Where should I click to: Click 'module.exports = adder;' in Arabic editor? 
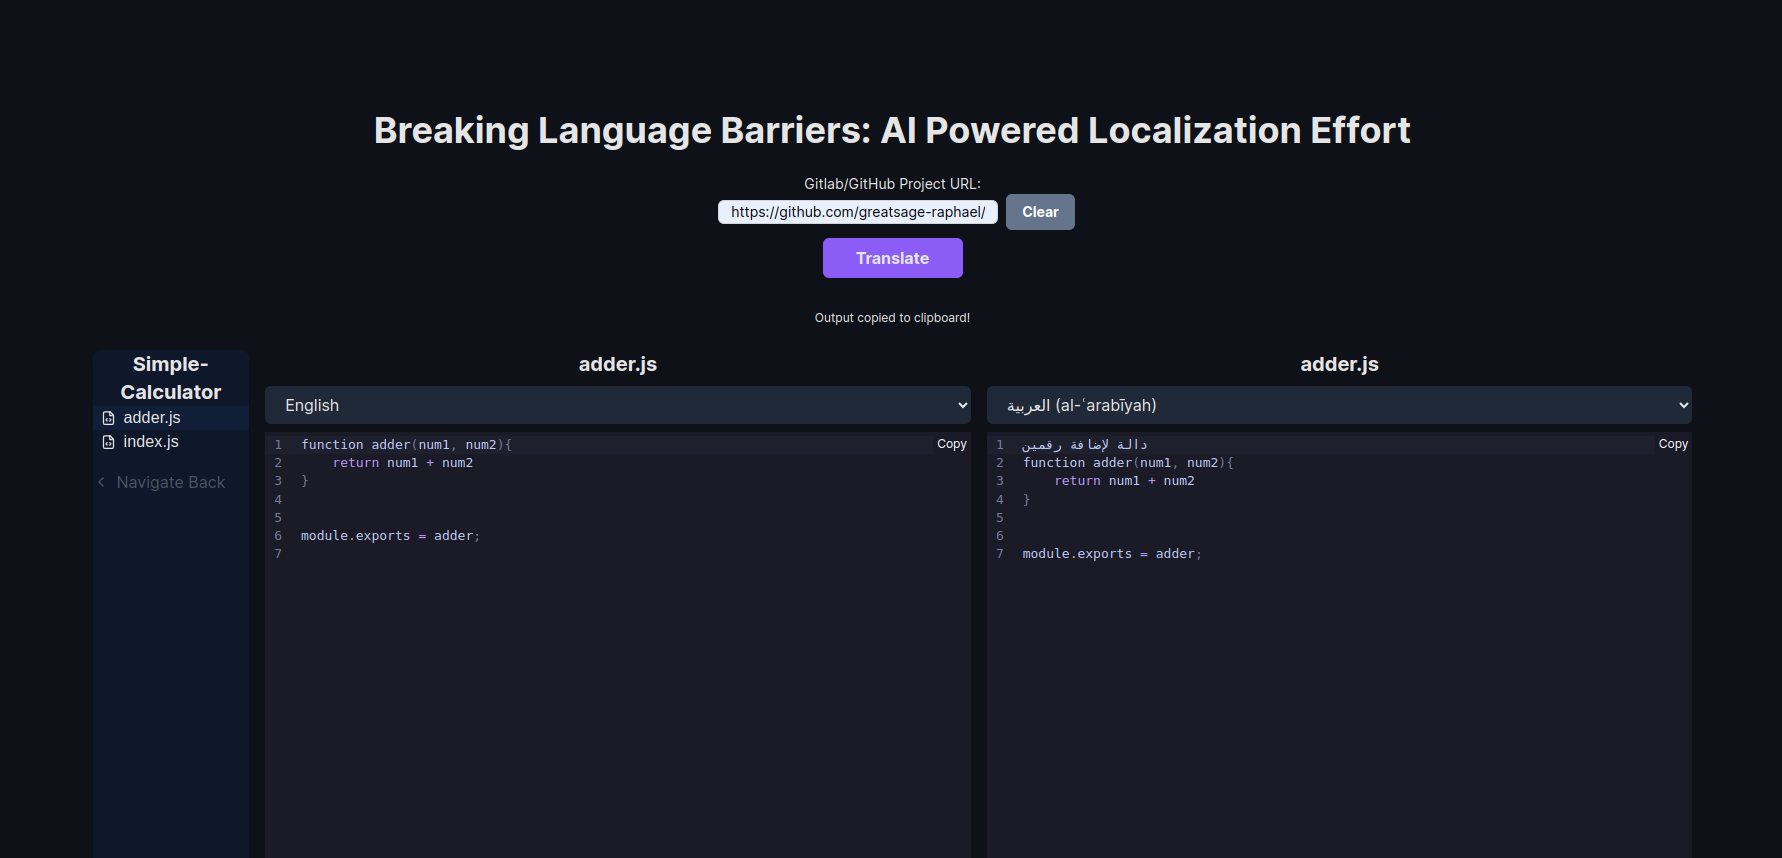click(x=1112, y=554)
